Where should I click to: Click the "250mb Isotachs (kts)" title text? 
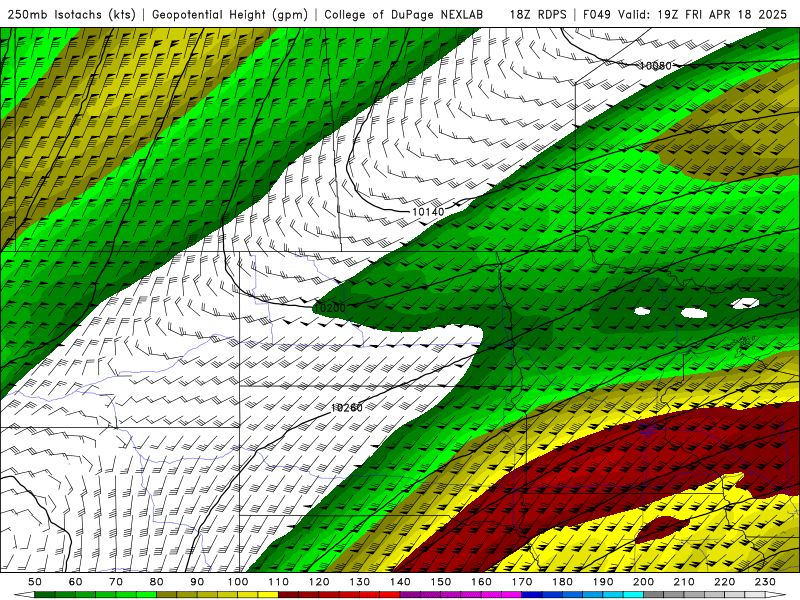tap(71, 15)
